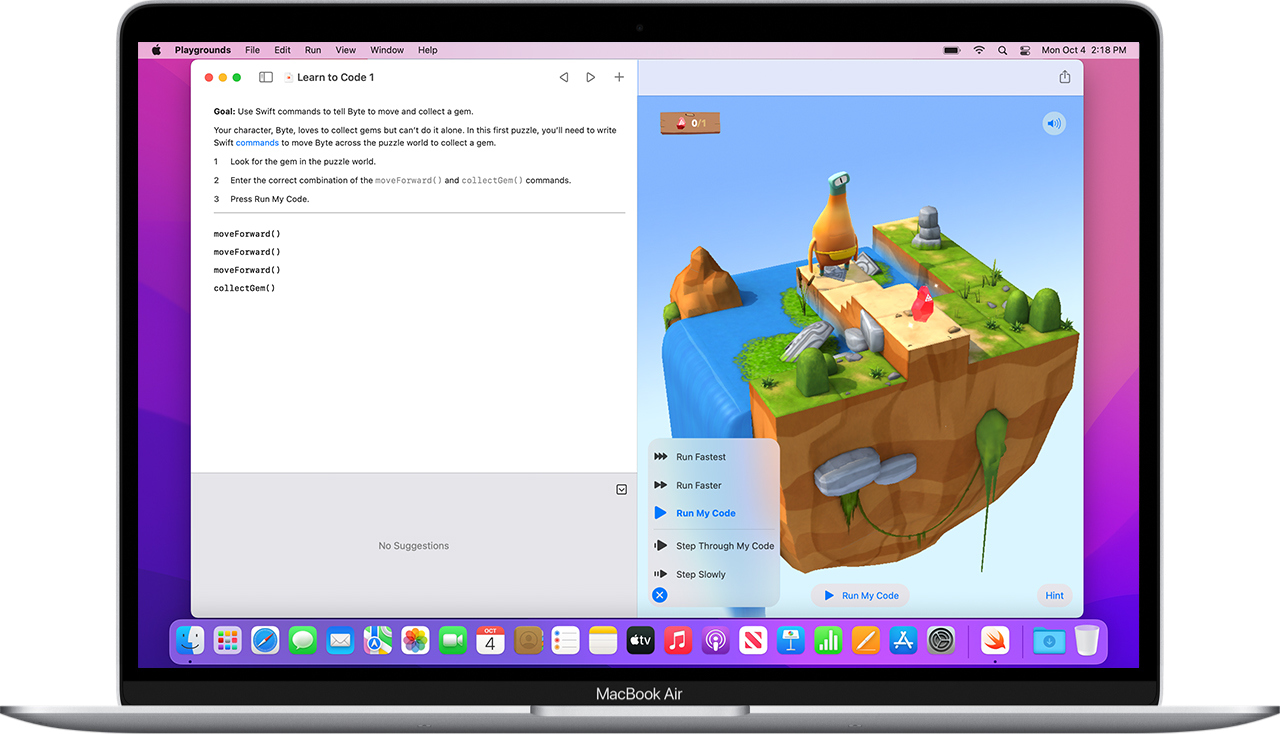
Task: Check battery status icon
Action: click(953, 50)
